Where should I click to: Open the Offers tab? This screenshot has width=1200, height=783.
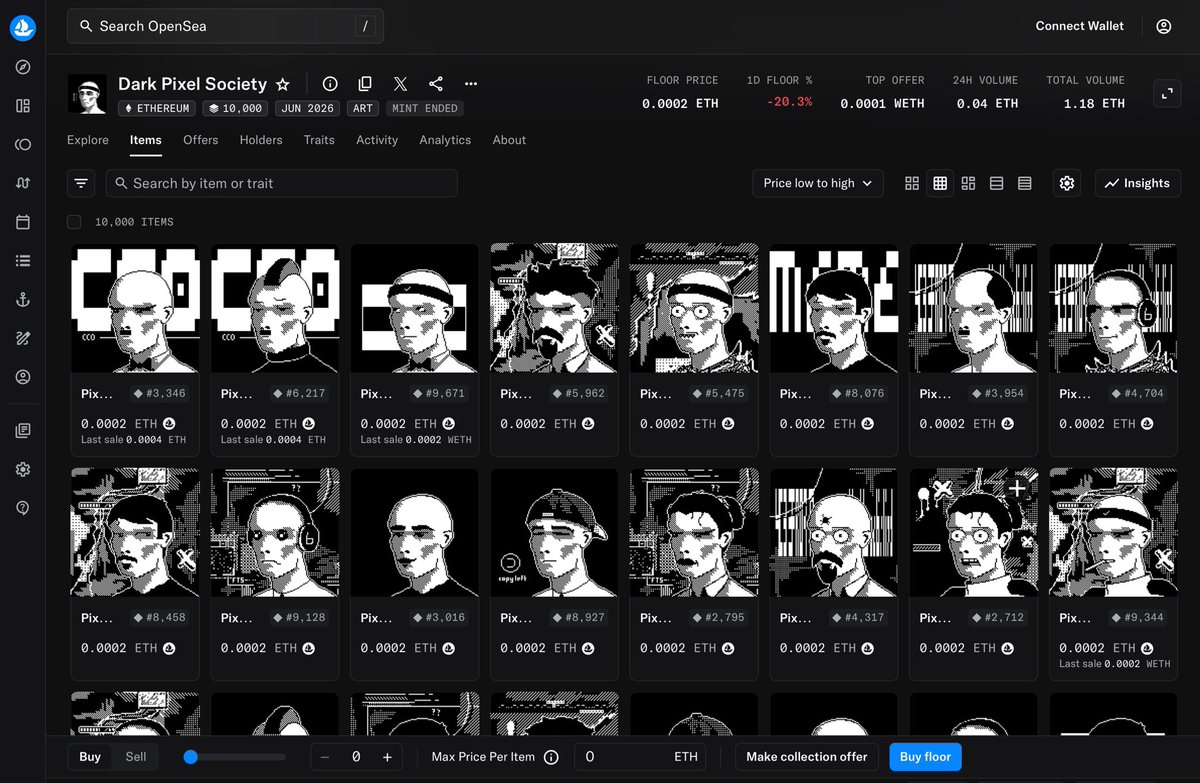point(201,140)
